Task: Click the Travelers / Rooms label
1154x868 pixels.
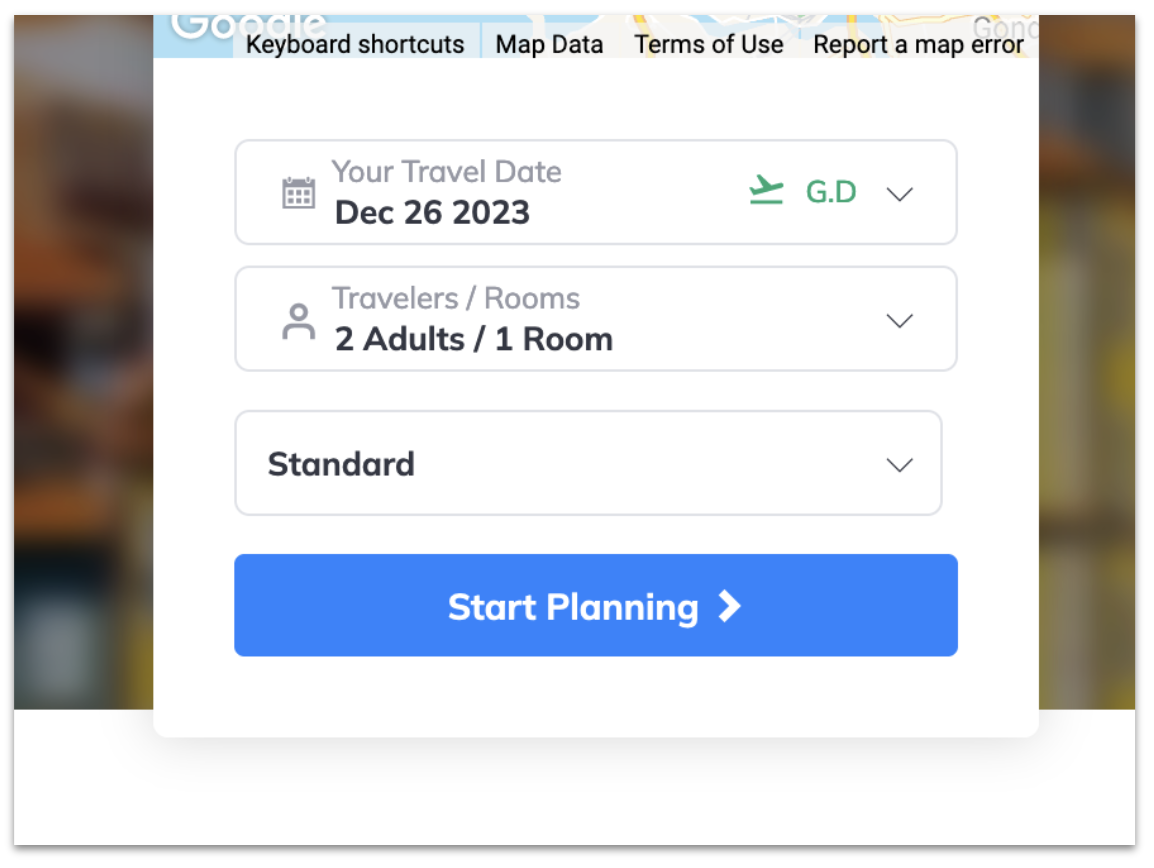Action: (456, 298)
